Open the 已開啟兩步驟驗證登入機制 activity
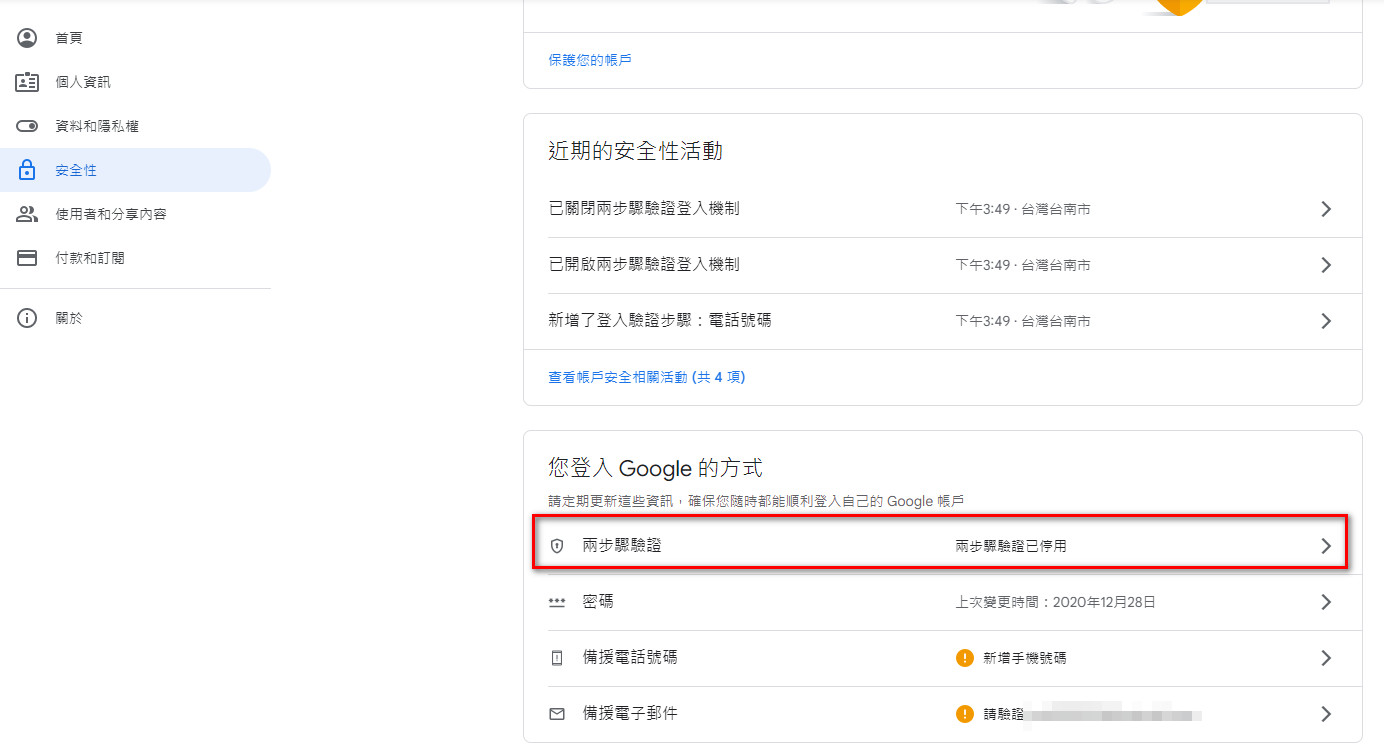The image size is (1384, 749). coord(943,265)
